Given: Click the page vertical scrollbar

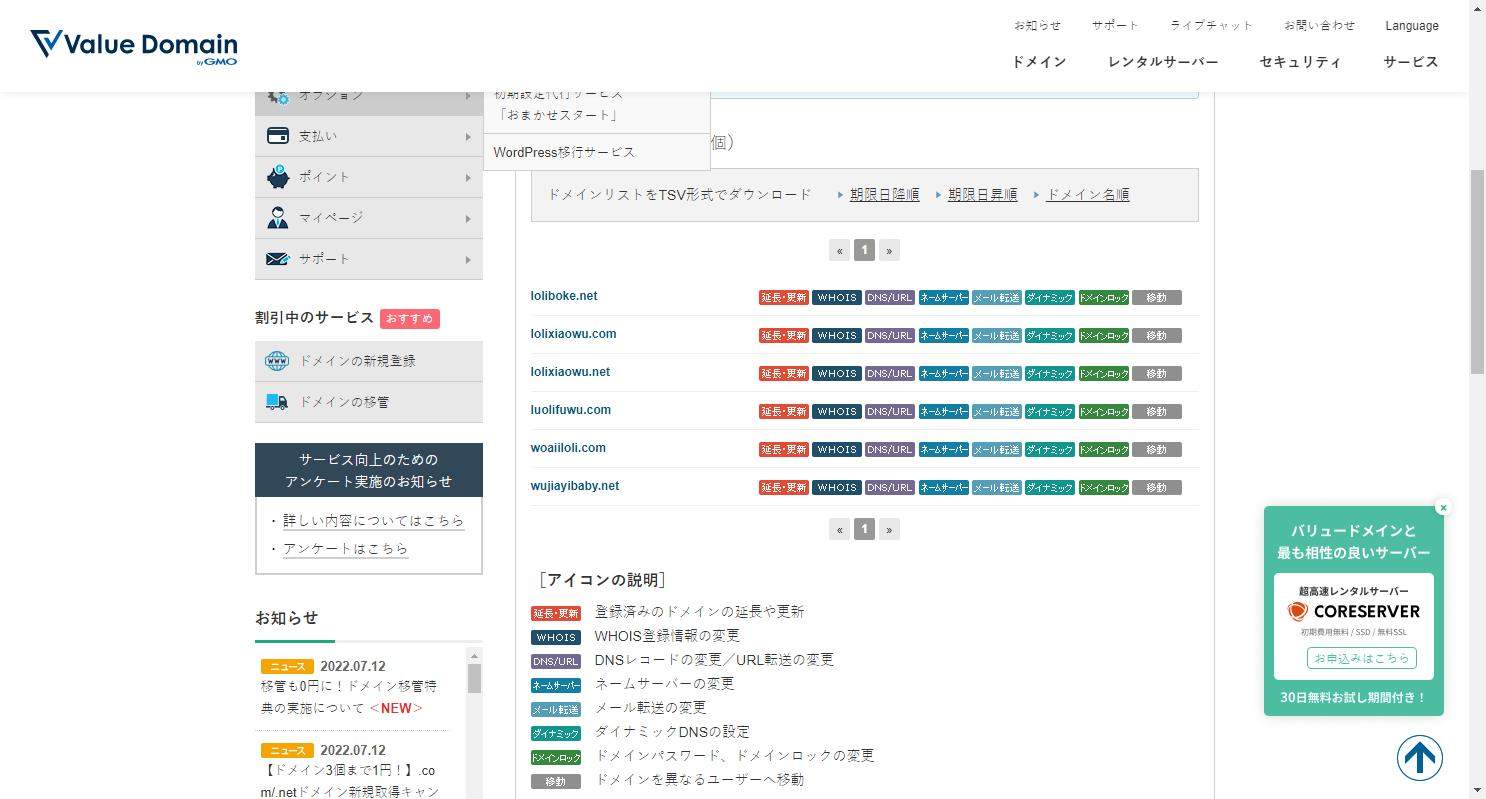Looking at the screenshot, I should click(x=1477, y=272).
